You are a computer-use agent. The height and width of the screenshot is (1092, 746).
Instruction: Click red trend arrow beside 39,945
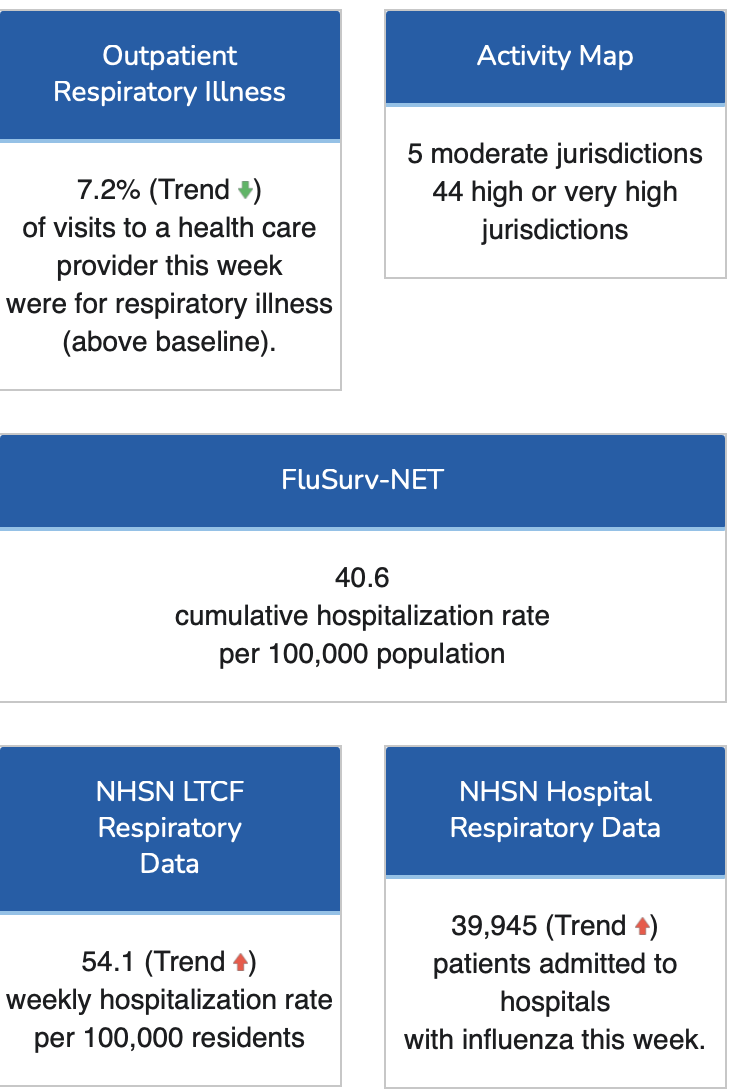pyautogui.click(x=643, y=926)
